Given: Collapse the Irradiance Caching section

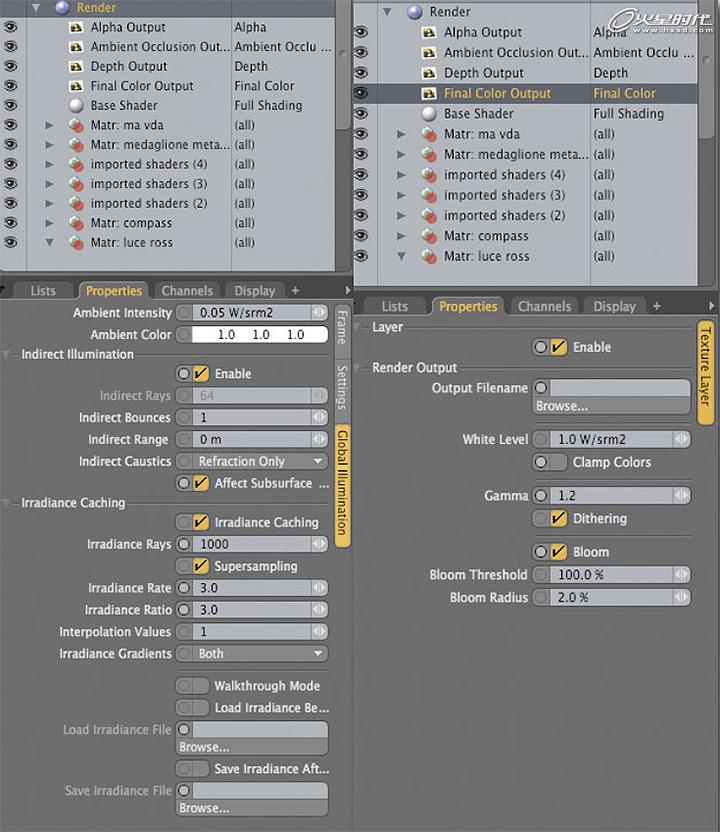Looking at the screenshot, I should coord(7,502).
